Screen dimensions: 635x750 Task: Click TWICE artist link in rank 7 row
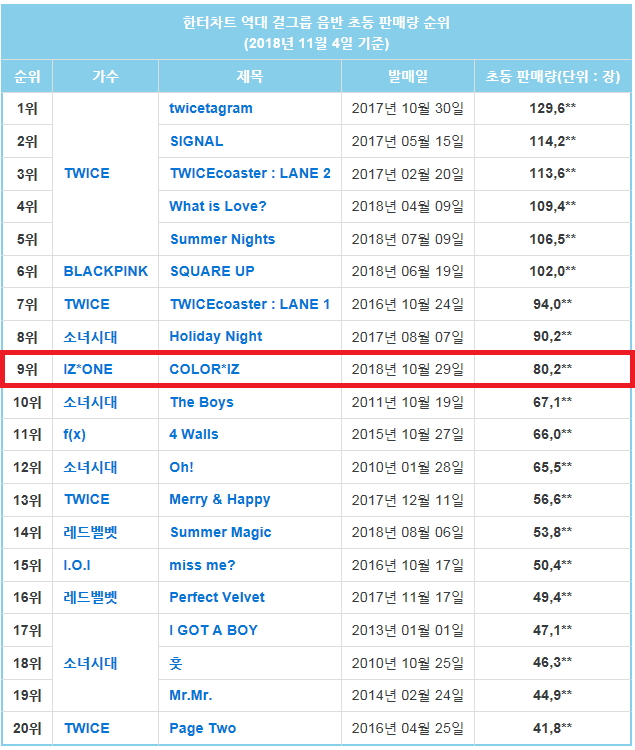[87, 304]
